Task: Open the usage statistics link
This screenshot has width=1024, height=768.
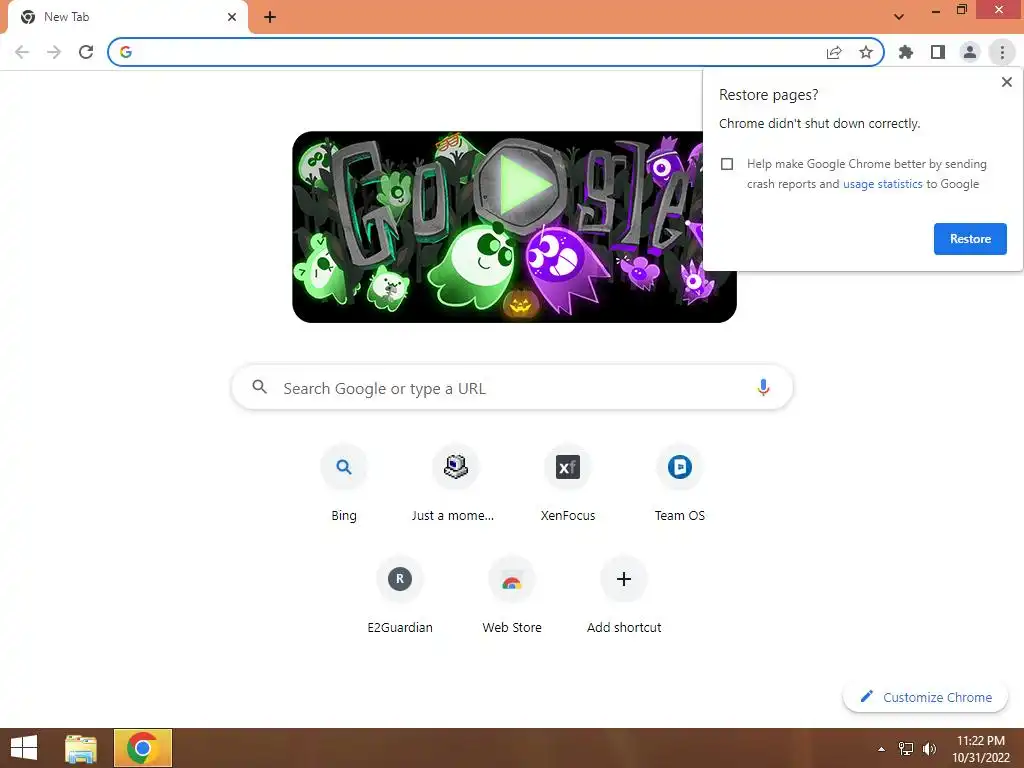Action: (x=882, y=184)
